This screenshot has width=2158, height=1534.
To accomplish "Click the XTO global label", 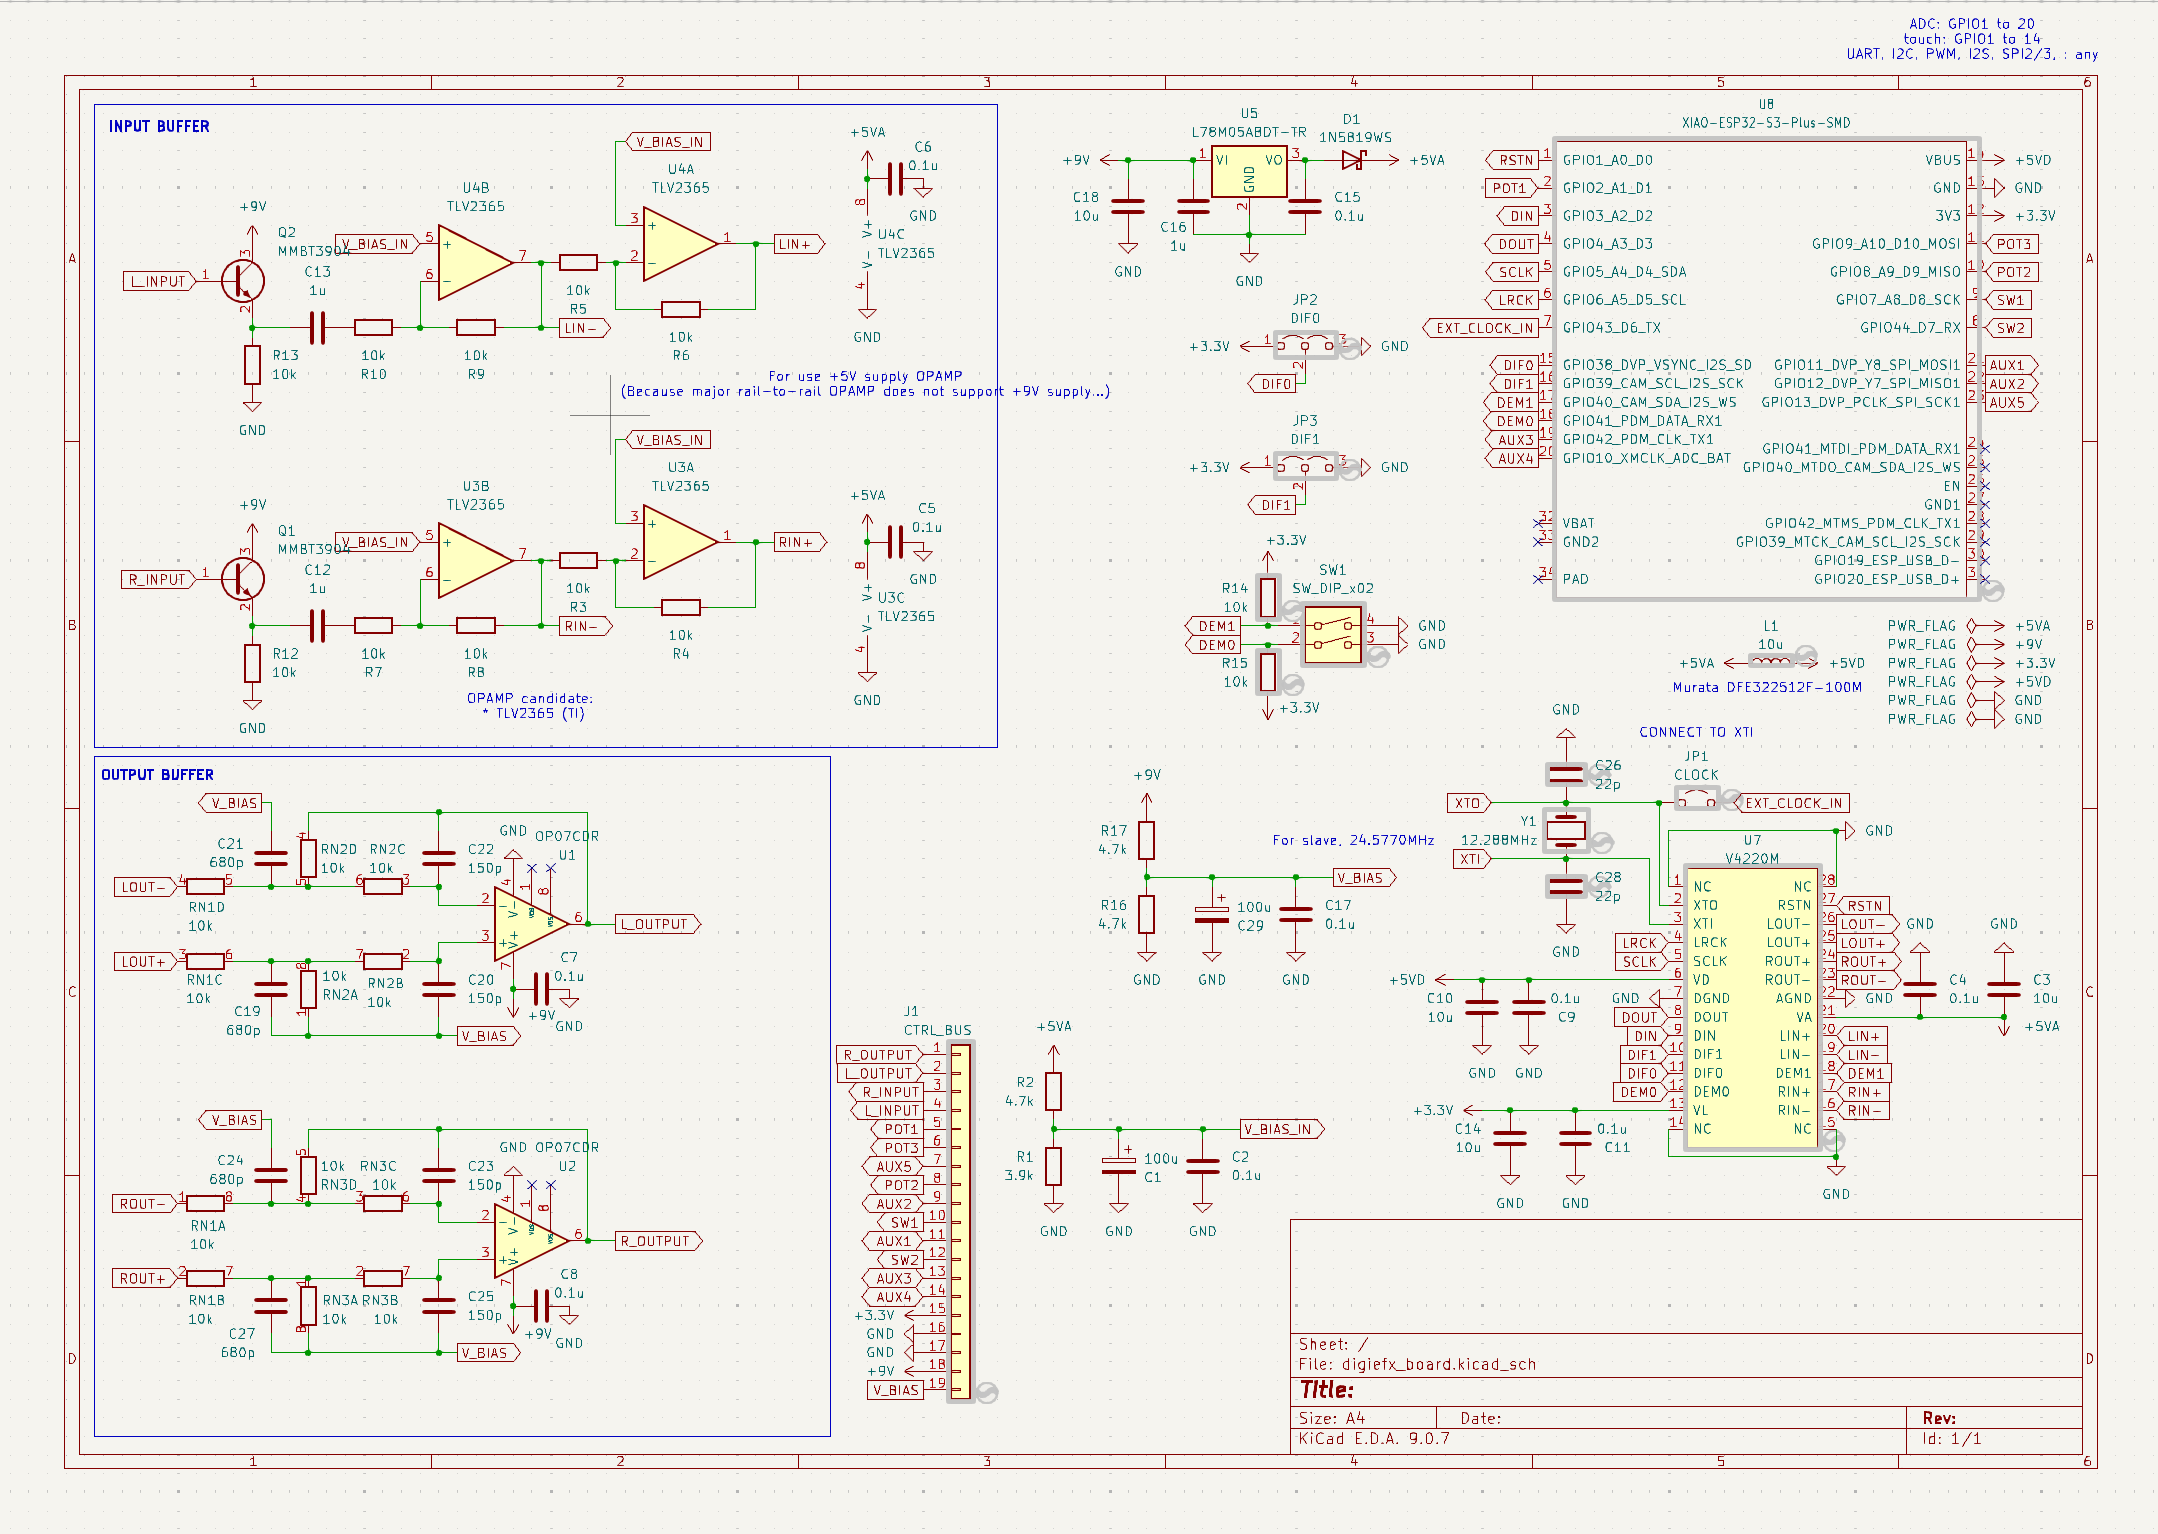I will coord(1469,803).
